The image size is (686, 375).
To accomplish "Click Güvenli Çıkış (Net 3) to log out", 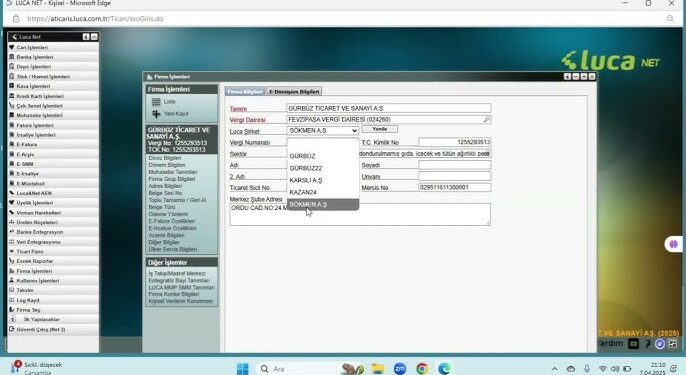I will click(x=53, y=329).
